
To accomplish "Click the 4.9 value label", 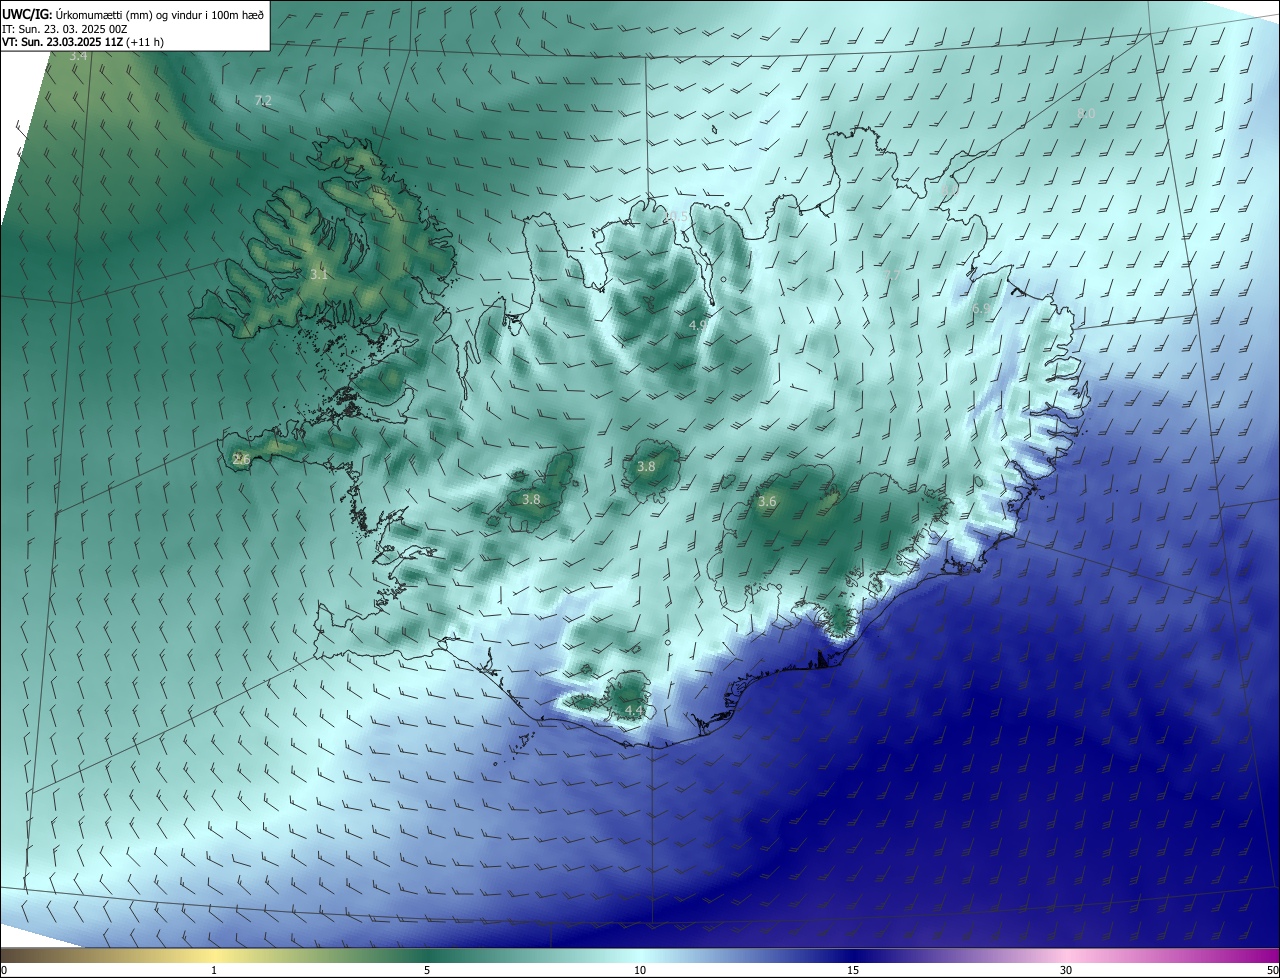I will [x=698, y=325].
